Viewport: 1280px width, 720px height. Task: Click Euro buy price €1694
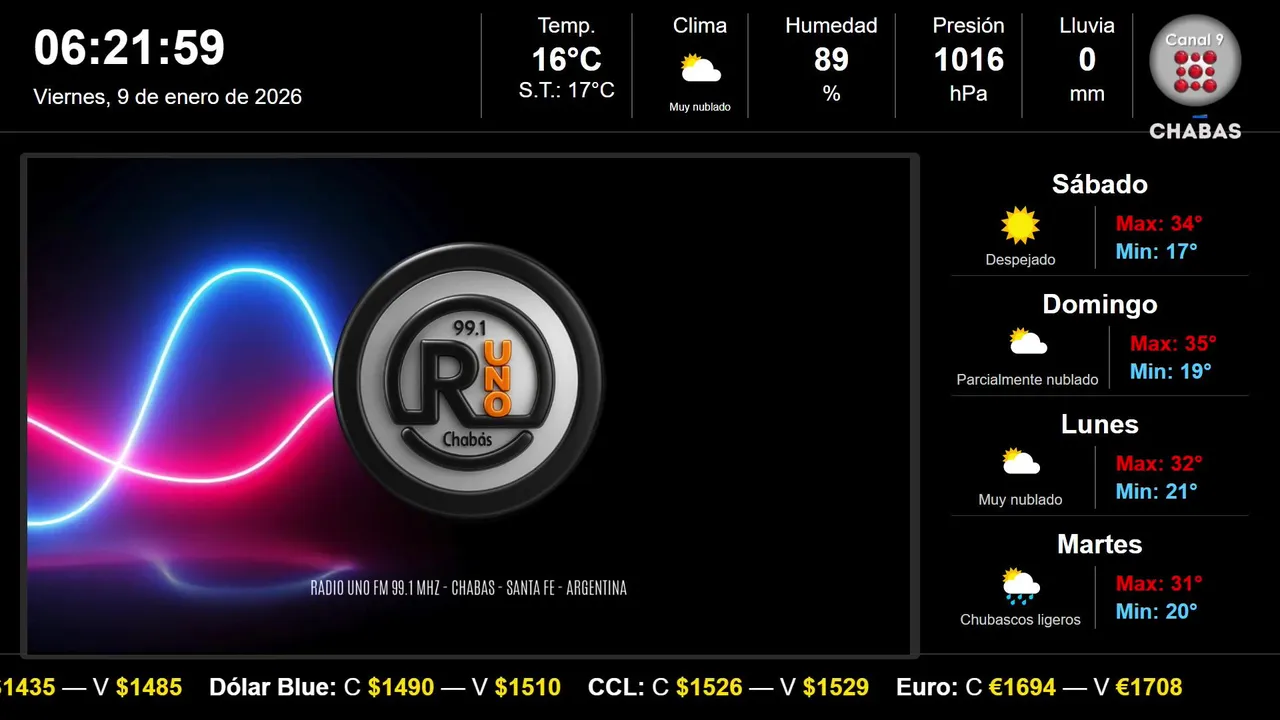1022,687
